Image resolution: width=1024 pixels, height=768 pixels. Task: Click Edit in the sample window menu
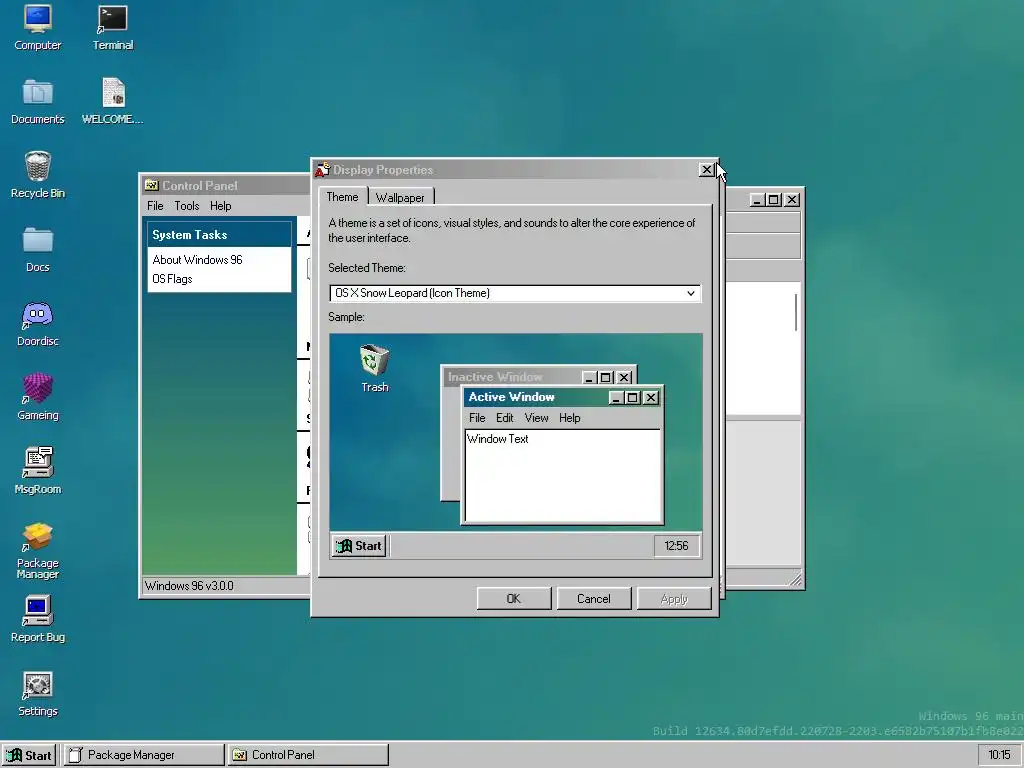tap(505, 418)
